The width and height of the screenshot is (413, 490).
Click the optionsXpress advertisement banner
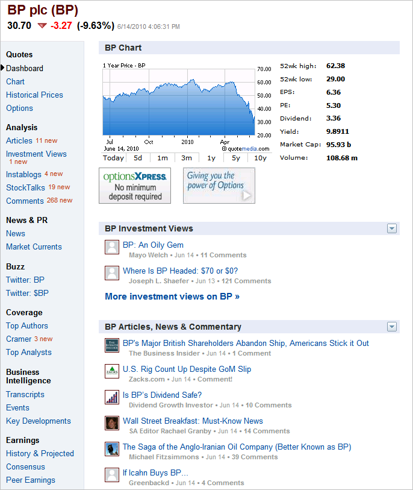click(x=135, y=186)
